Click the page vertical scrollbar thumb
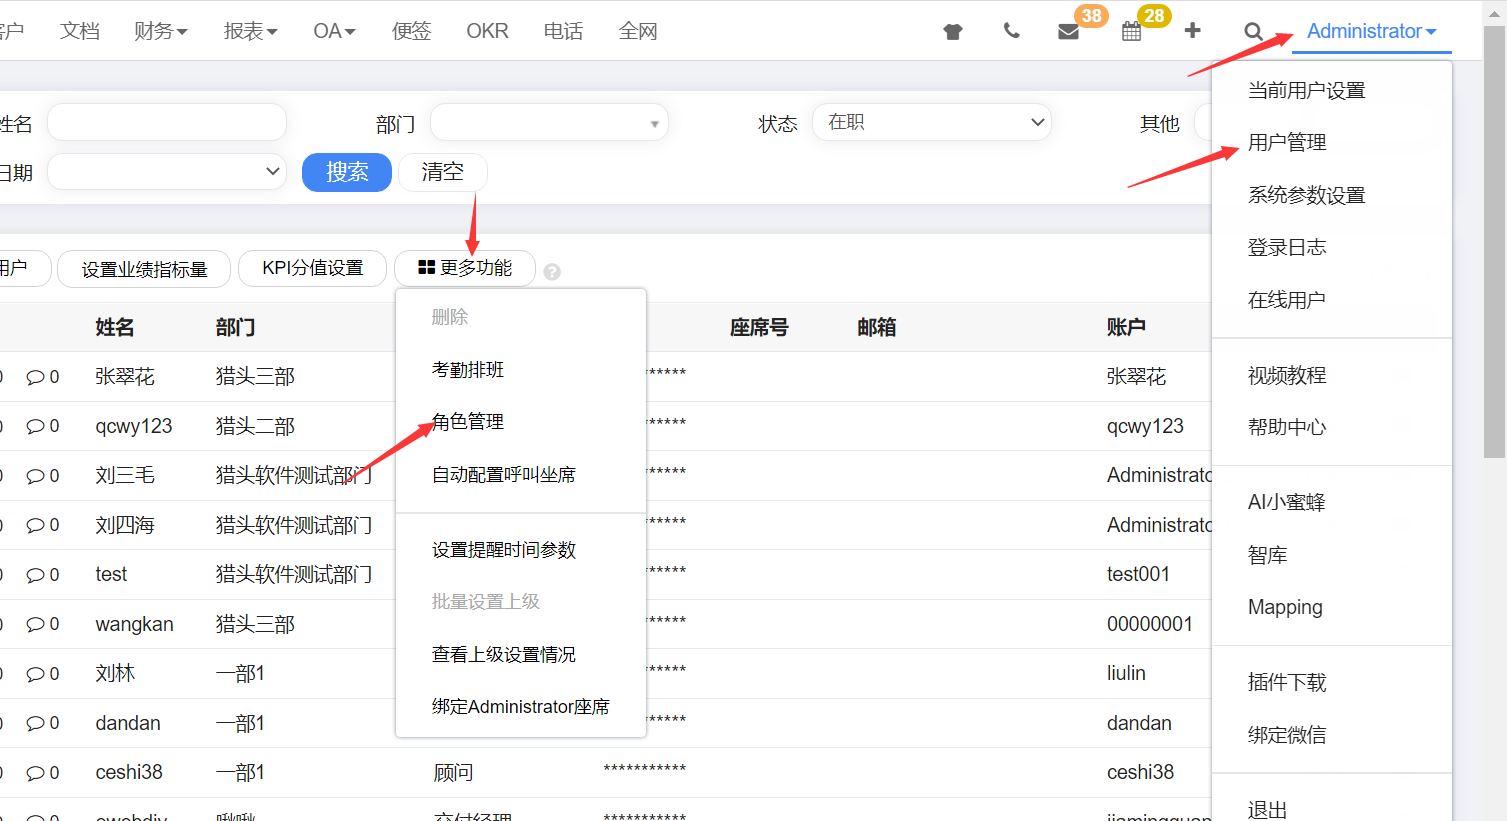 click(1494, 240)
